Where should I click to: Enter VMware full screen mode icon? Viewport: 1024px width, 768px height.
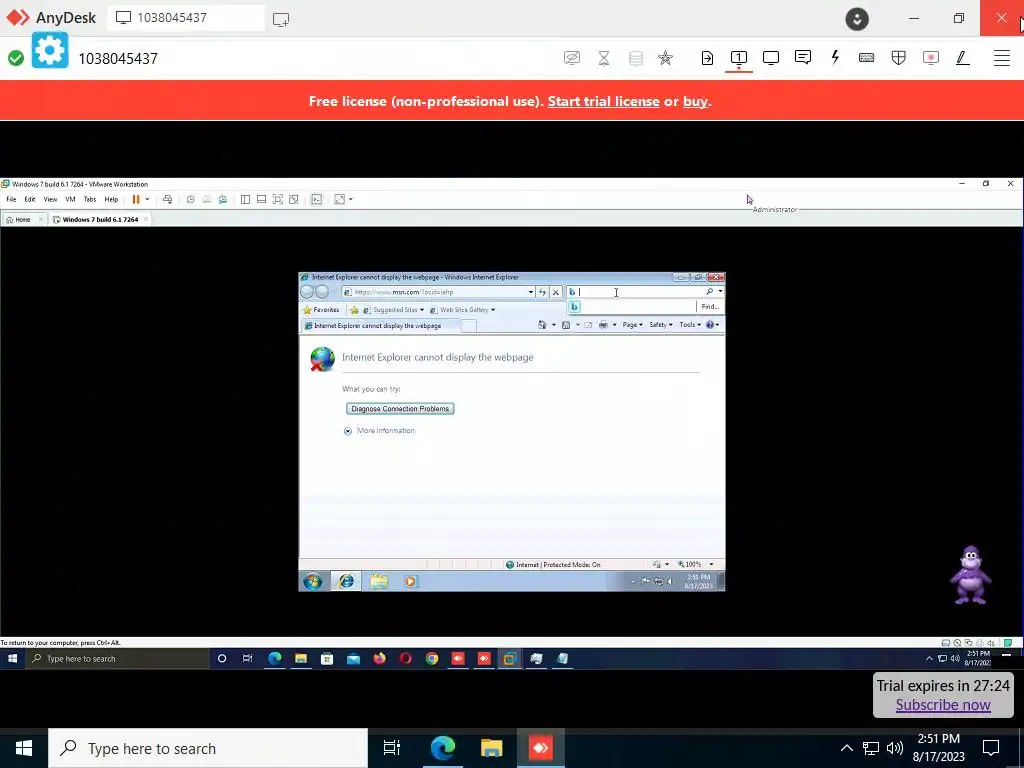click(x=278, y=199)
